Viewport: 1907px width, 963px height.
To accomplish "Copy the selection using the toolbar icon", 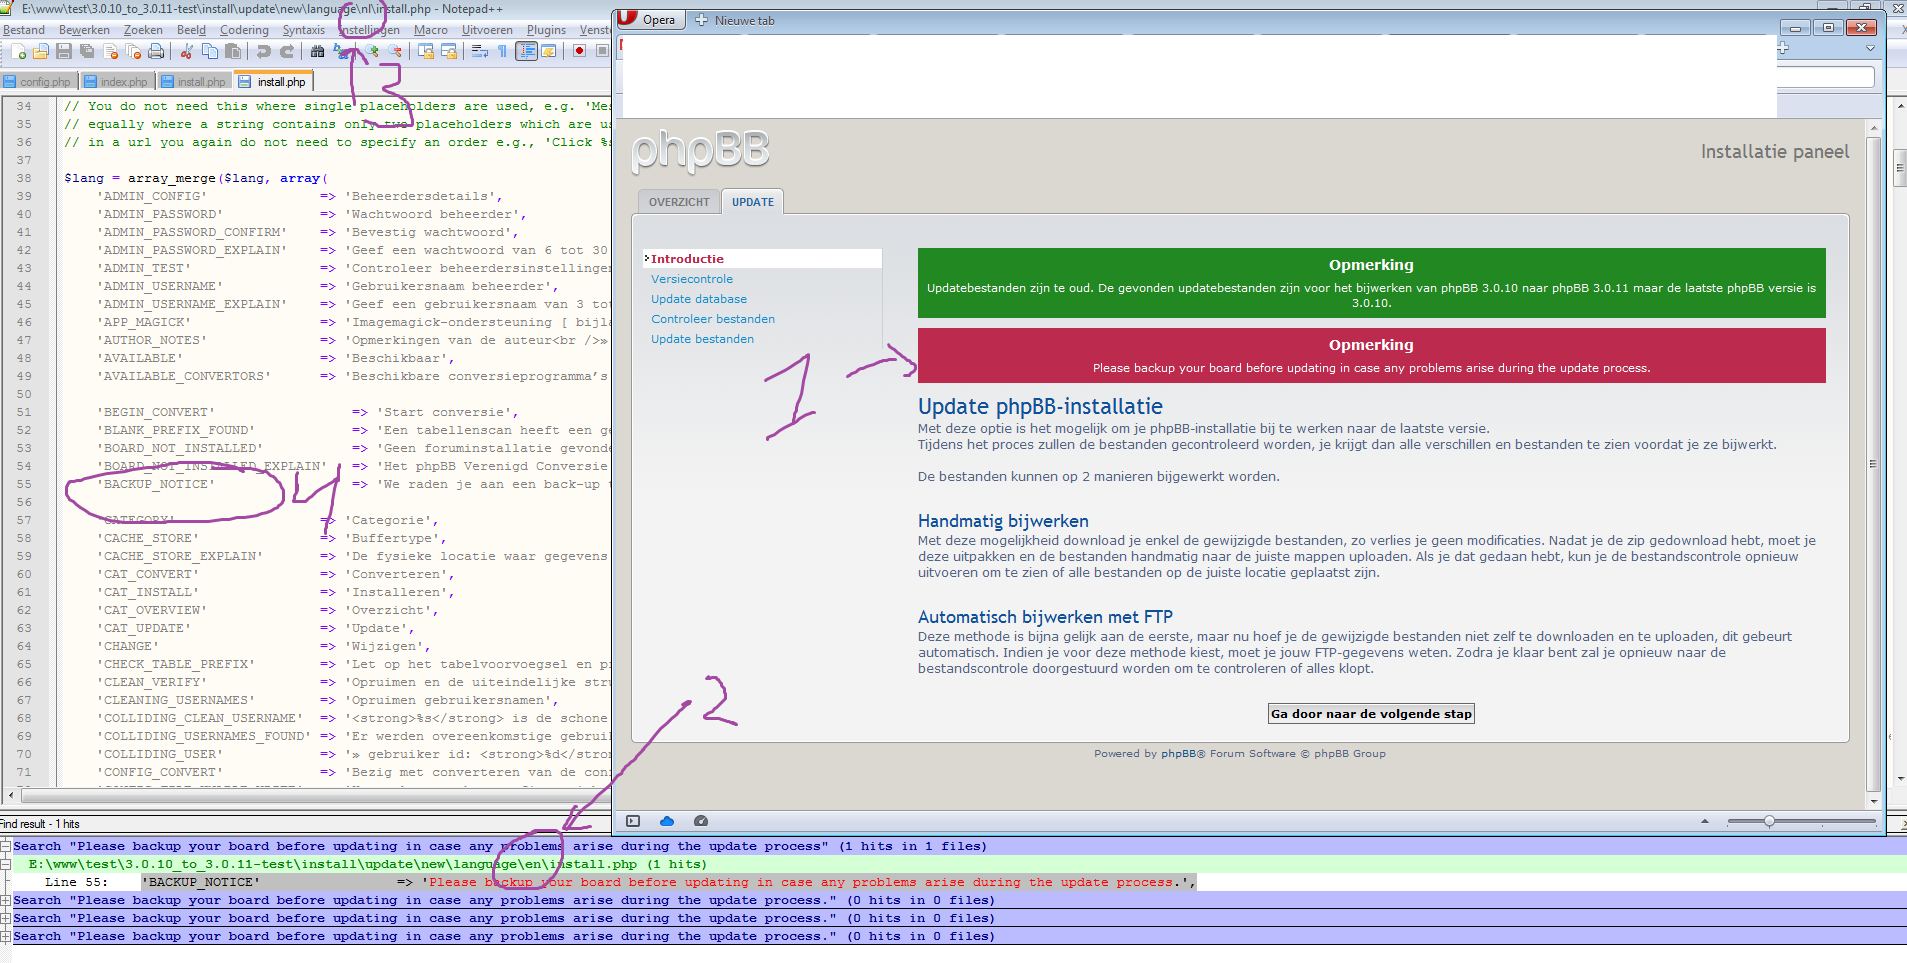I will tap(210, 51).
